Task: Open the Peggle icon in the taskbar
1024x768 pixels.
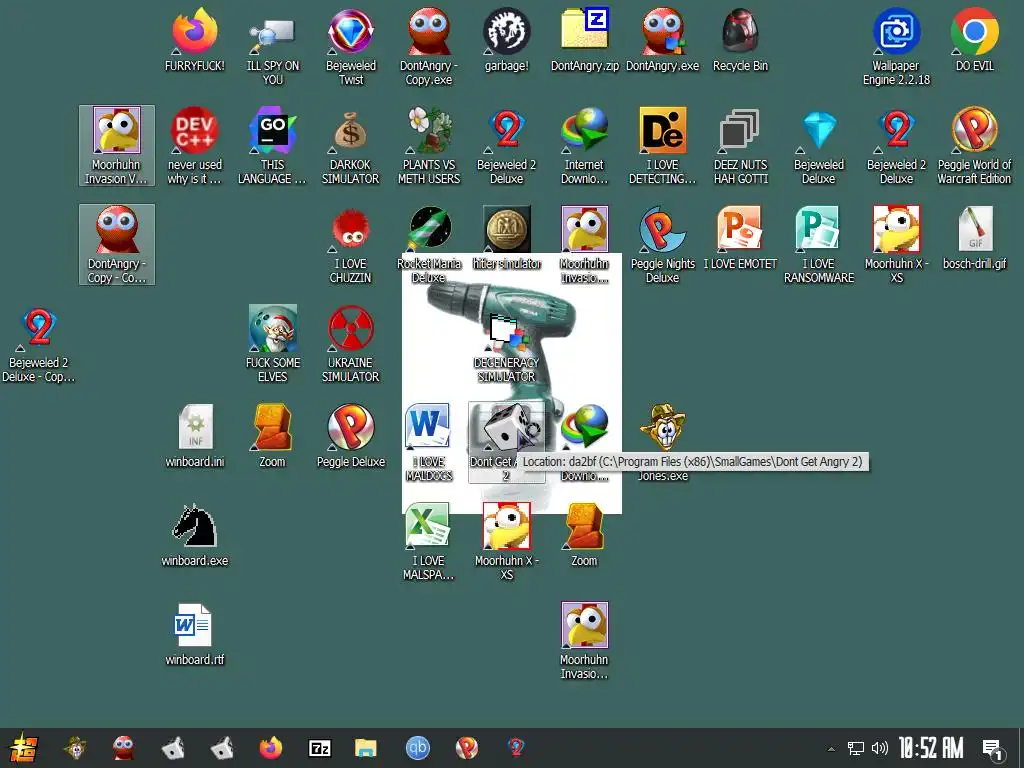Action: (466, 747)
